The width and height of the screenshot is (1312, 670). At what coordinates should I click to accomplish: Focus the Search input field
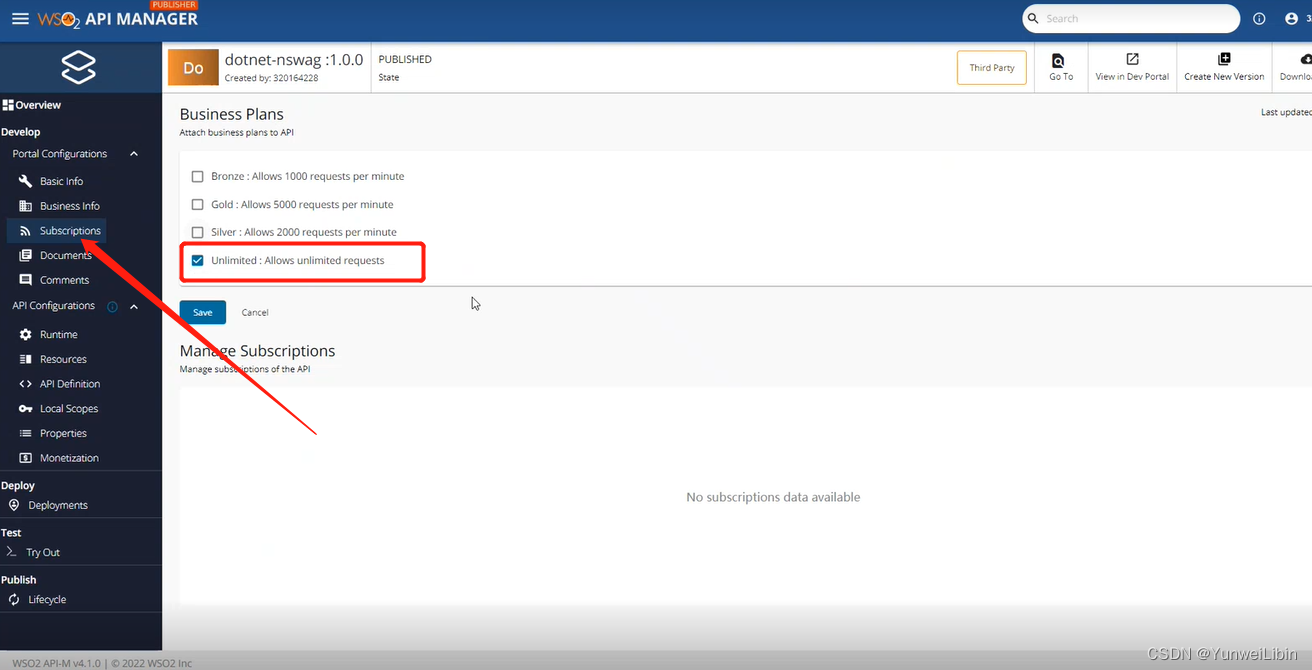tap(1139, 18)
